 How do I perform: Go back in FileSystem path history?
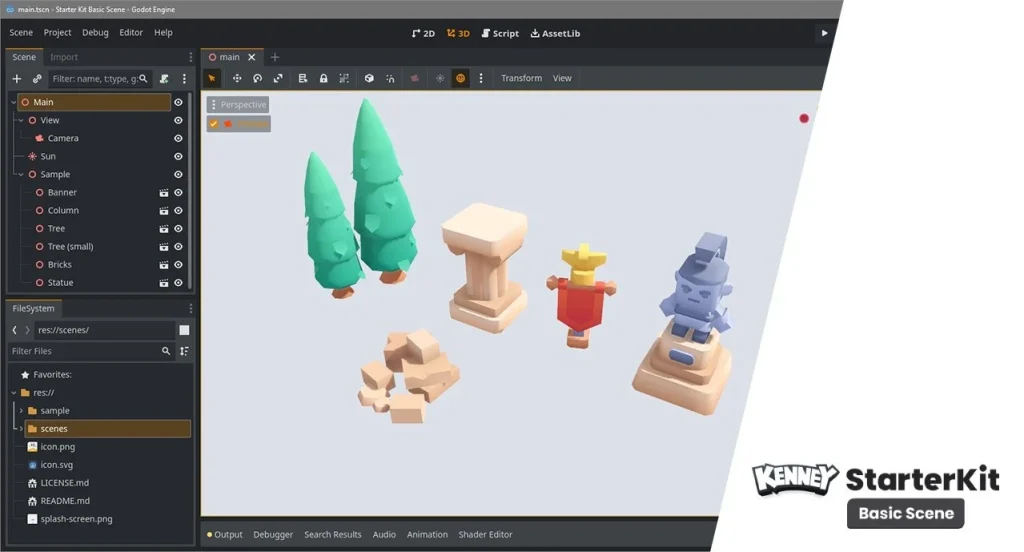(14, 331)
